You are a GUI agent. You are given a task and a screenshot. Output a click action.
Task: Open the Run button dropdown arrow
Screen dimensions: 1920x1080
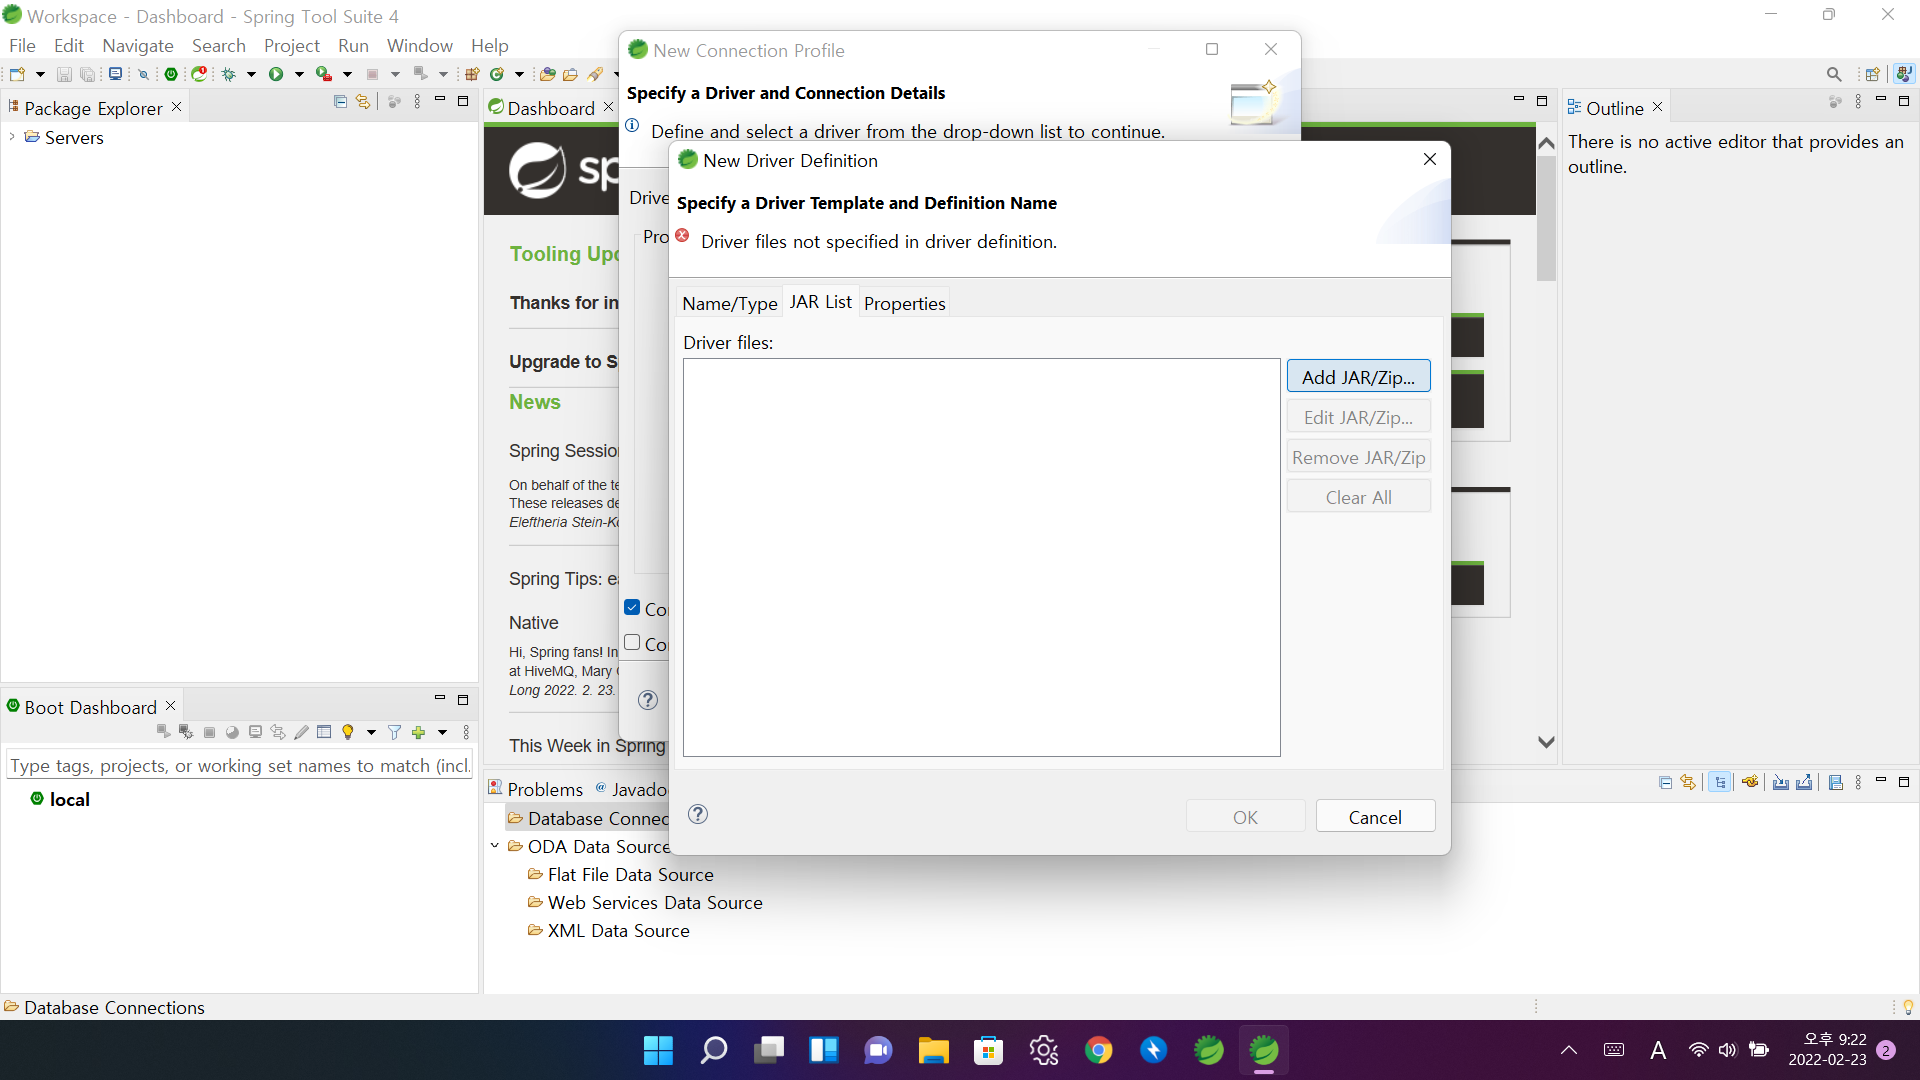coord(299,74)
